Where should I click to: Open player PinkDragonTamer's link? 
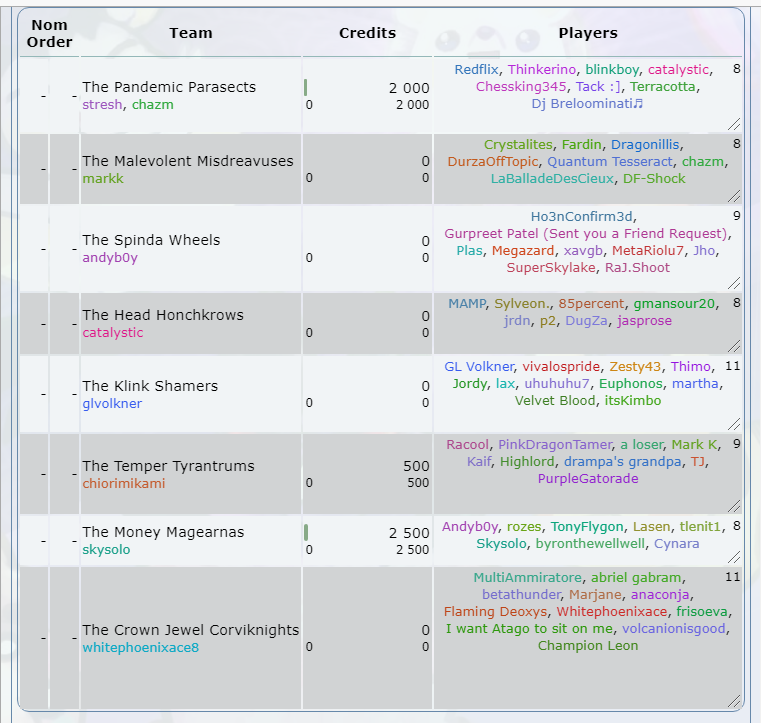[555, 445]
